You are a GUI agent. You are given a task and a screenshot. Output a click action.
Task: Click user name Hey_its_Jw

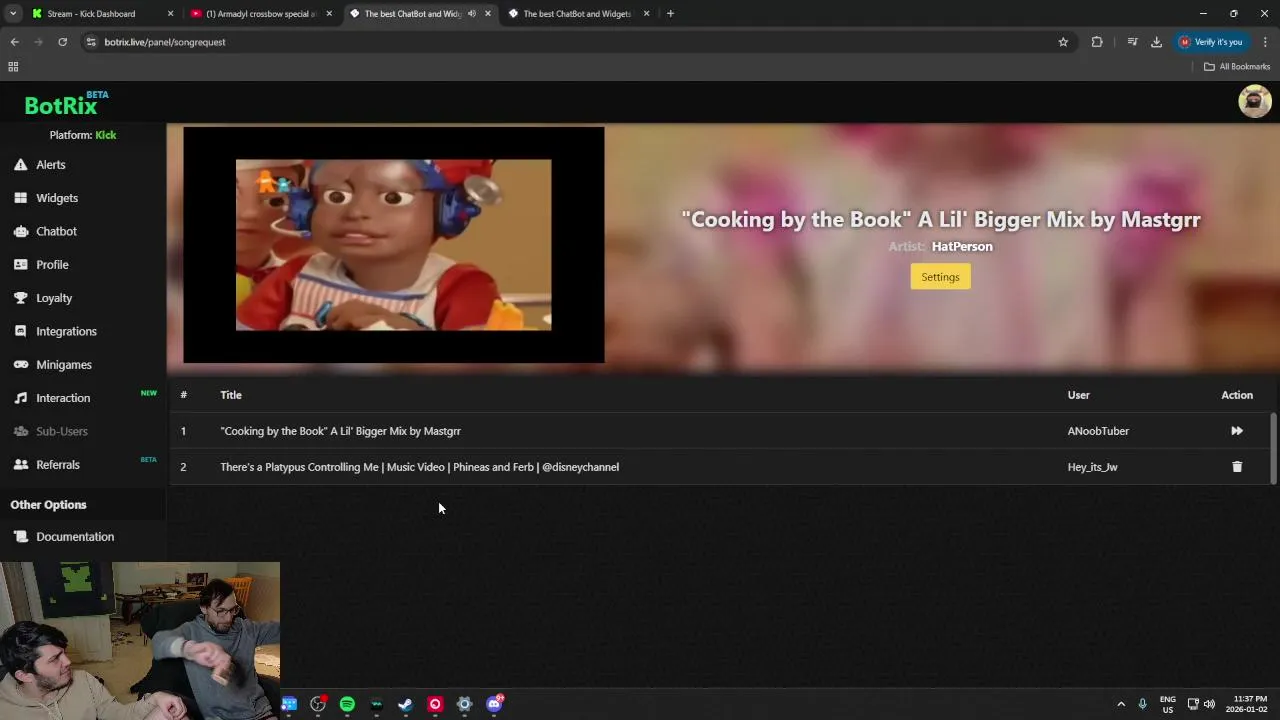tap(1092, 467)
